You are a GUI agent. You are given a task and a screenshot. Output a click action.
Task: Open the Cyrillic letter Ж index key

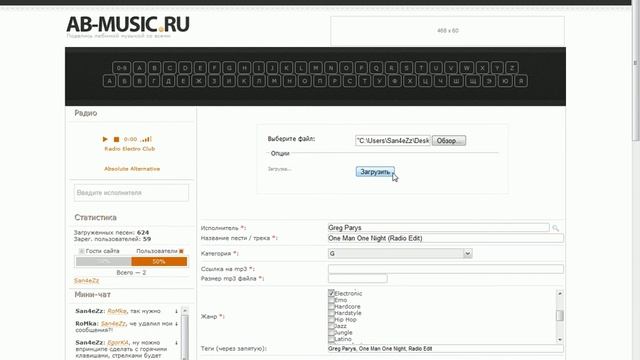(x=198, y=81)
